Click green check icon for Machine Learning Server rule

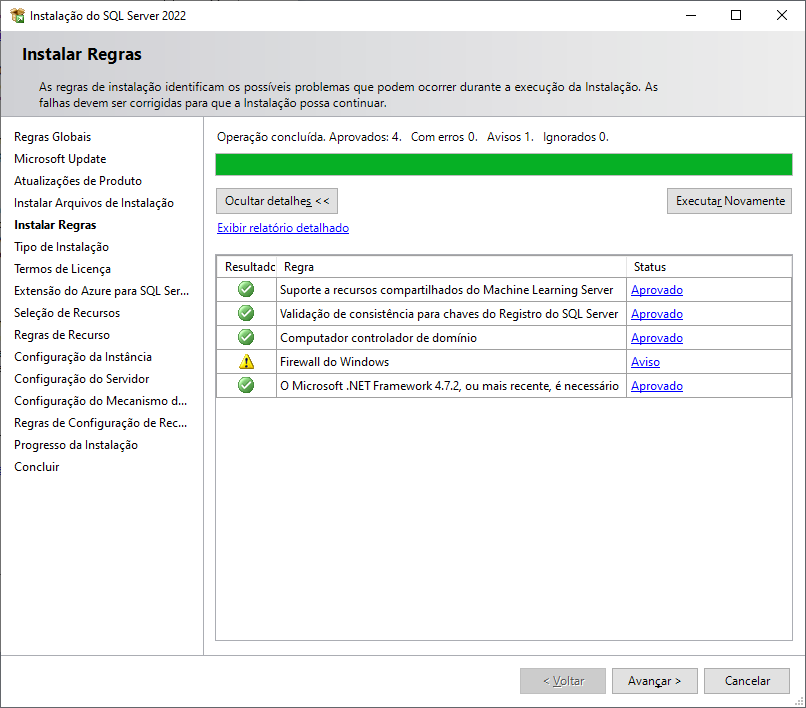246,290
